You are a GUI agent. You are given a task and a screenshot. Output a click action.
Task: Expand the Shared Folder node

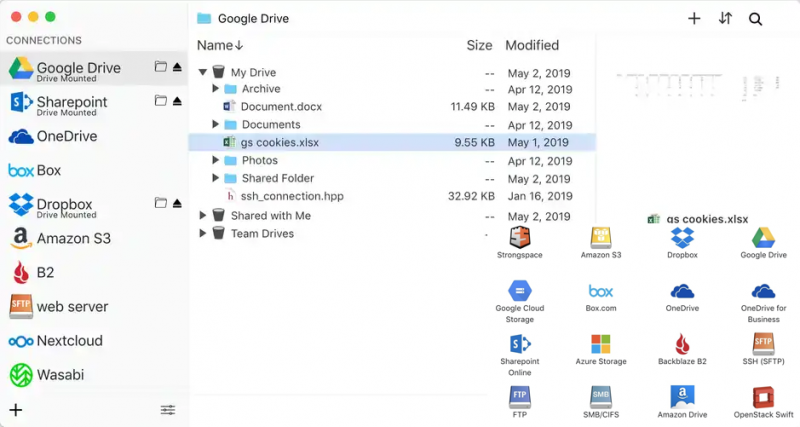(x=215, y=178)
